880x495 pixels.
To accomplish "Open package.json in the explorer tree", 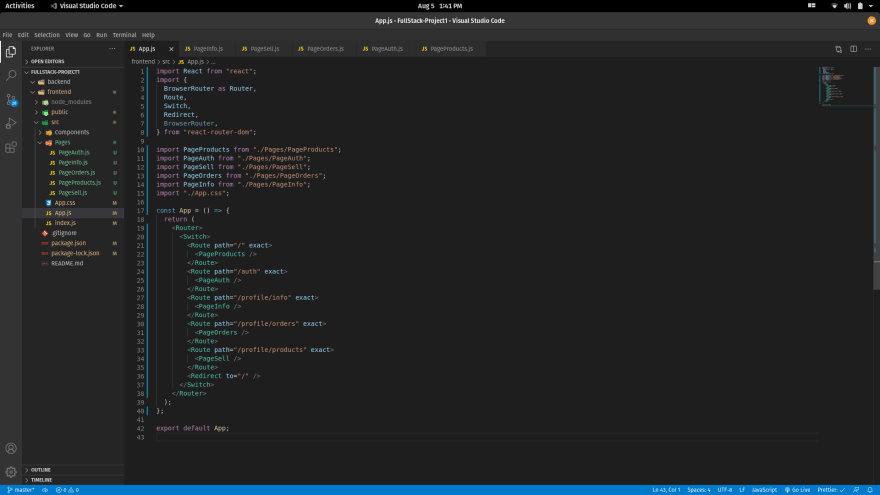I will tap(73, 244).
